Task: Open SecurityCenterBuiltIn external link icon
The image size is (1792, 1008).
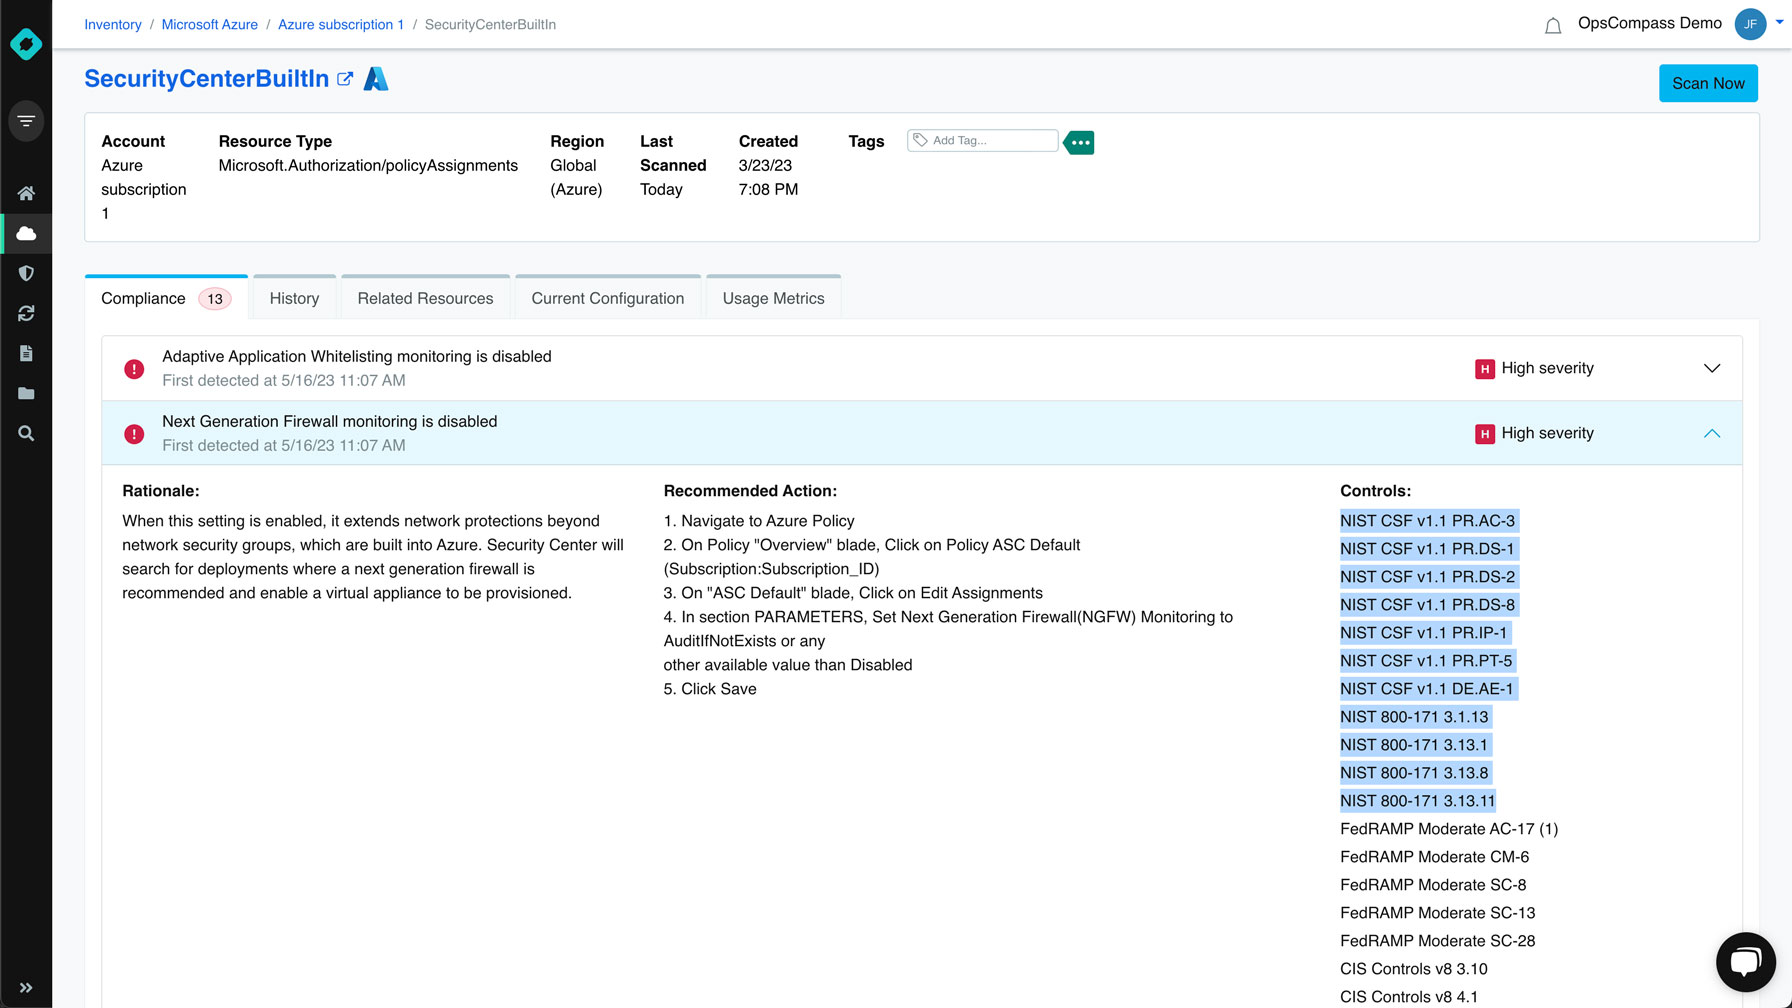Action: point(345,79)
